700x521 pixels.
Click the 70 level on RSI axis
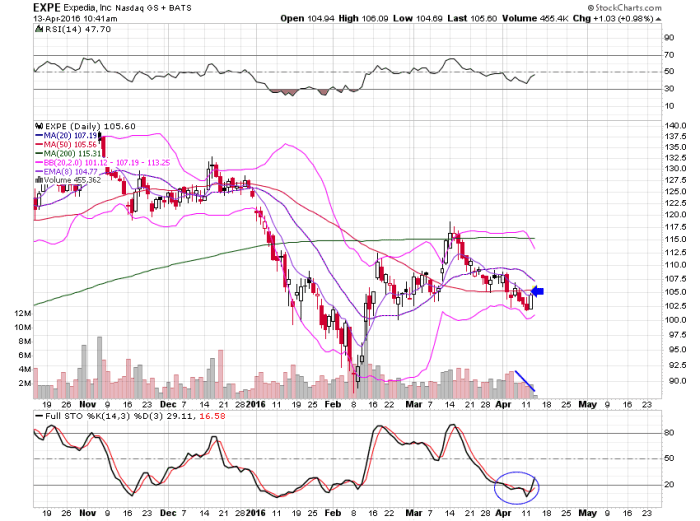coord(669,55)
